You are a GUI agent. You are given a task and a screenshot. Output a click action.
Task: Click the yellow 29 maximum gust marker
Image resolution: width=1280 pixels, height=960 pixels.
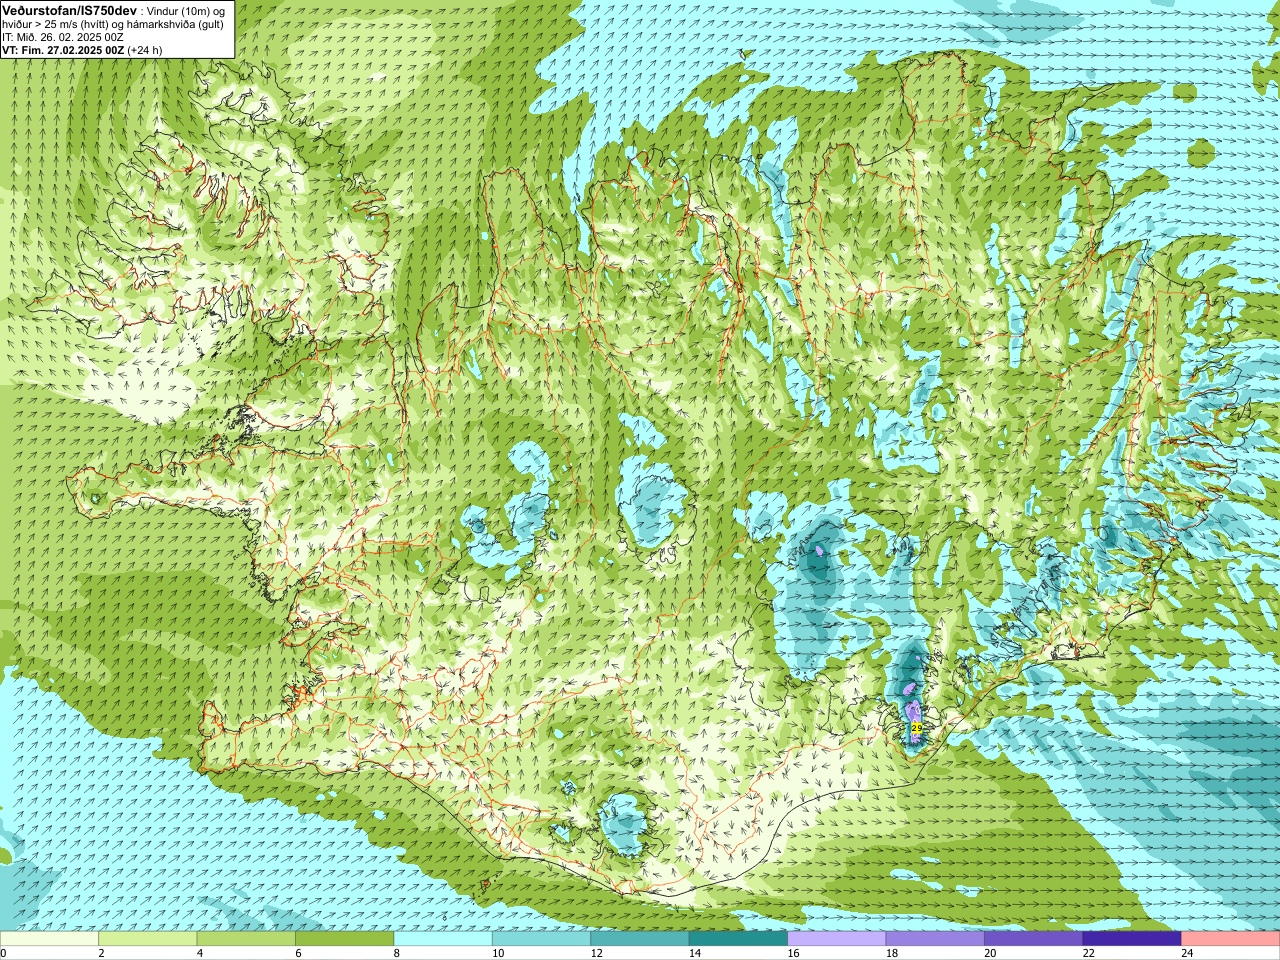click(x=917, y=728)
